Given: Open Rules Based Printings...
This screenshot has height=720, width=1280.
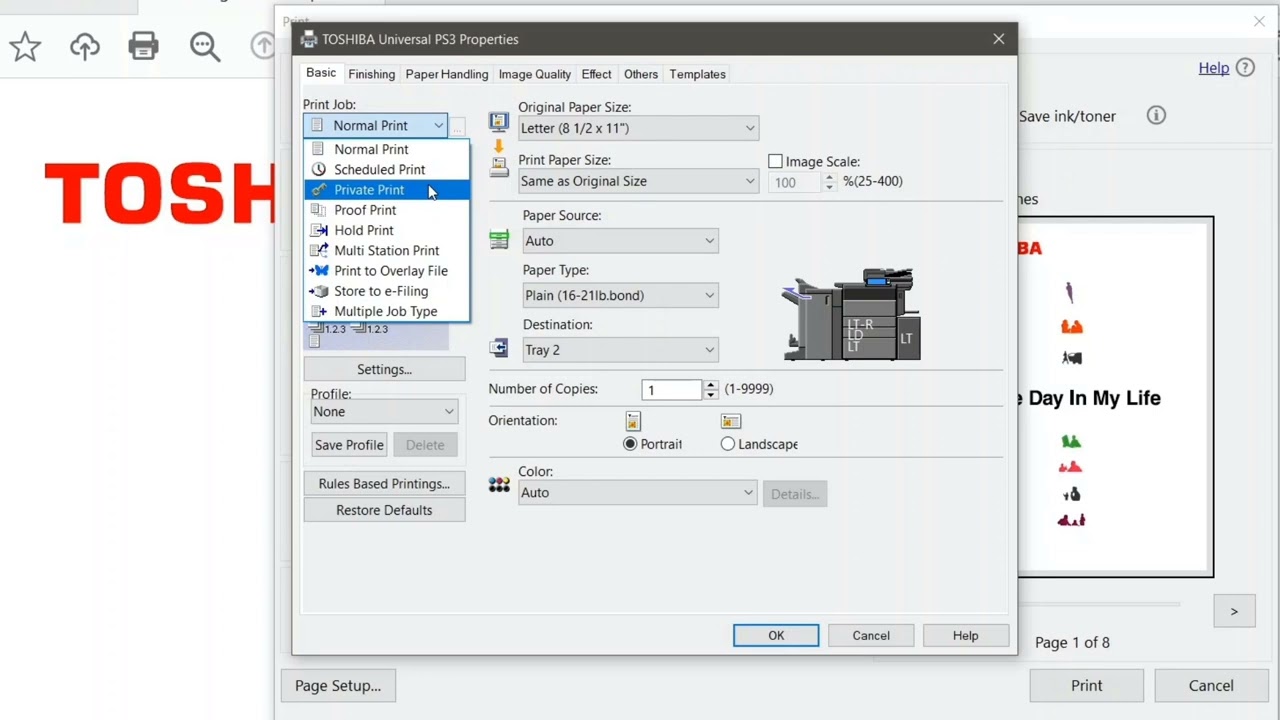Looking at the screenshot, I should [x=384, y=484].
